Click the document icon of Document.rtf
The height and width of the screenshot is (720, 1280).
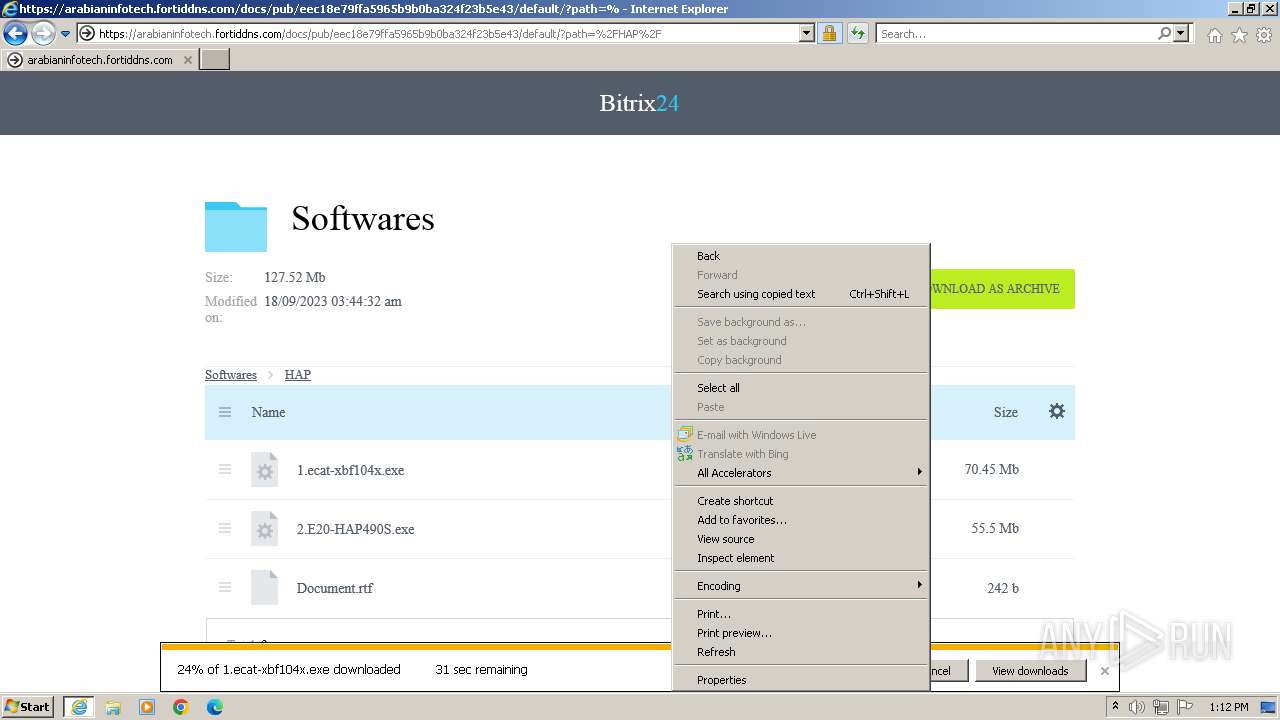point(264,588)
